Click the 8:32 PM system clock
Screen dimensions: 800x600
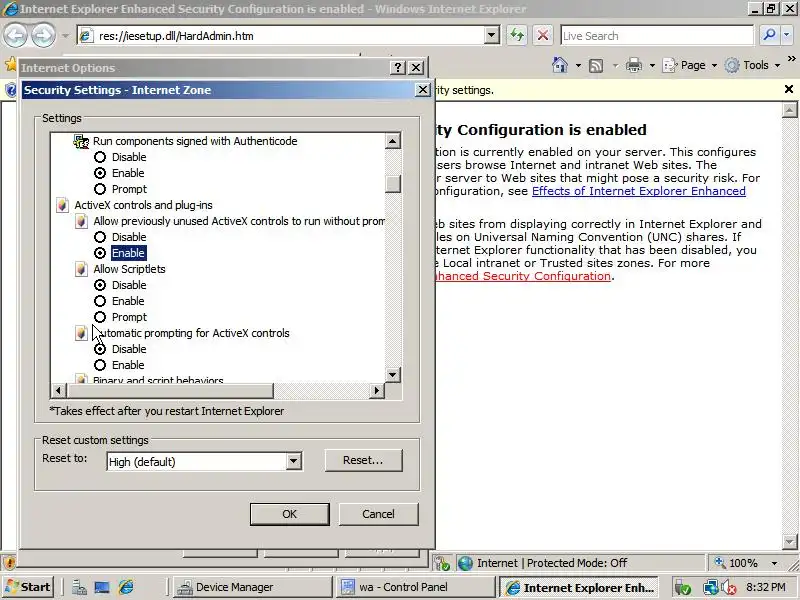click(765, 587)
